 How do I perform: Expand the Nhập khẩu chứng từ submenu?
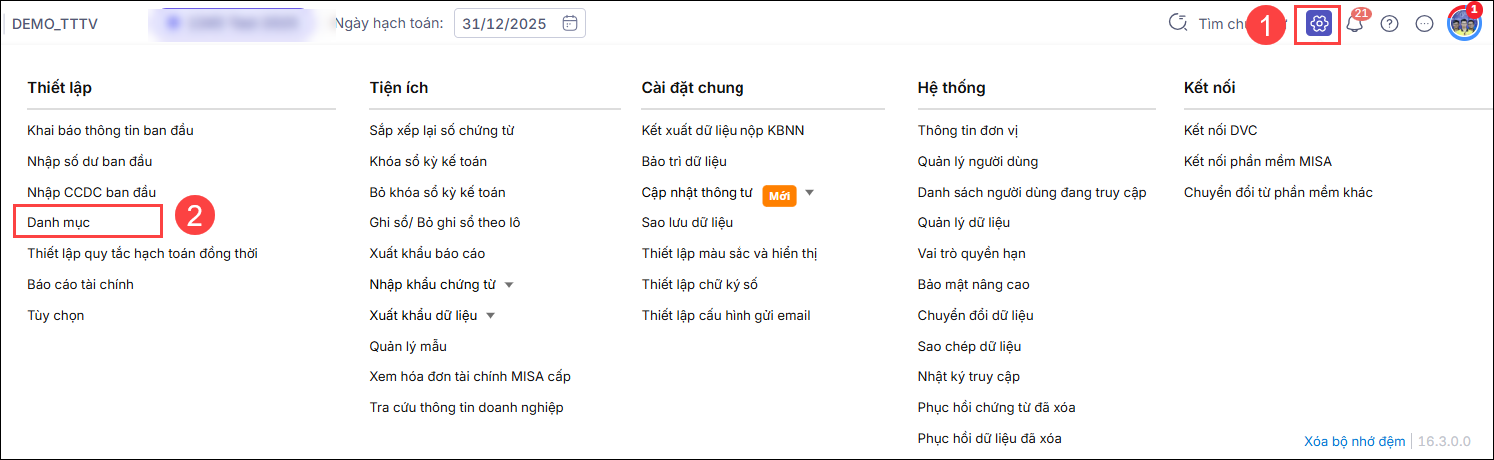[x=509, y=285]
